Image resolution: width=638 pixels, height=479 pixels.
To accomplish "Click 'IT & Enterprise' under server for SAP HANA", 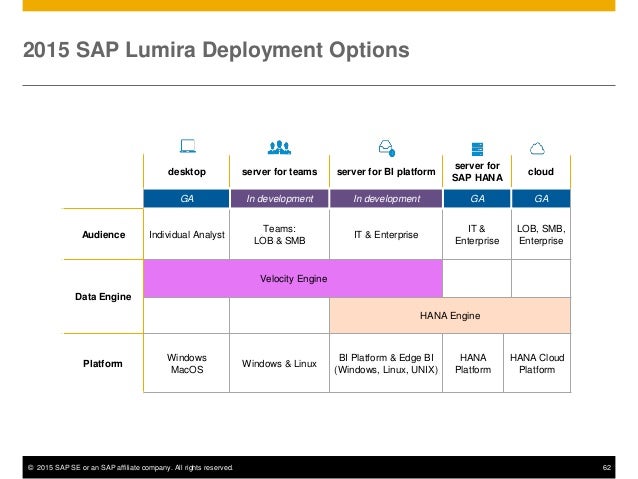I will (x=477, y=235).
